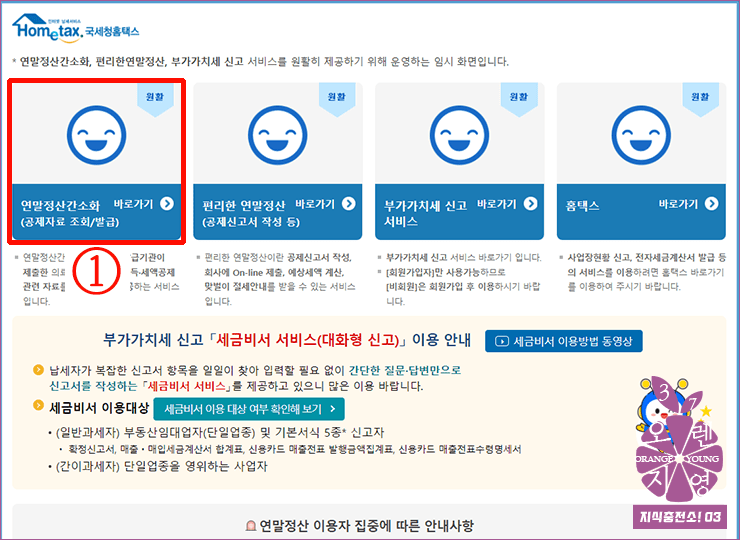Click orange bullet icon beside 세금비서 이용대상
740x540 pixels.
[x=38, y=405]
